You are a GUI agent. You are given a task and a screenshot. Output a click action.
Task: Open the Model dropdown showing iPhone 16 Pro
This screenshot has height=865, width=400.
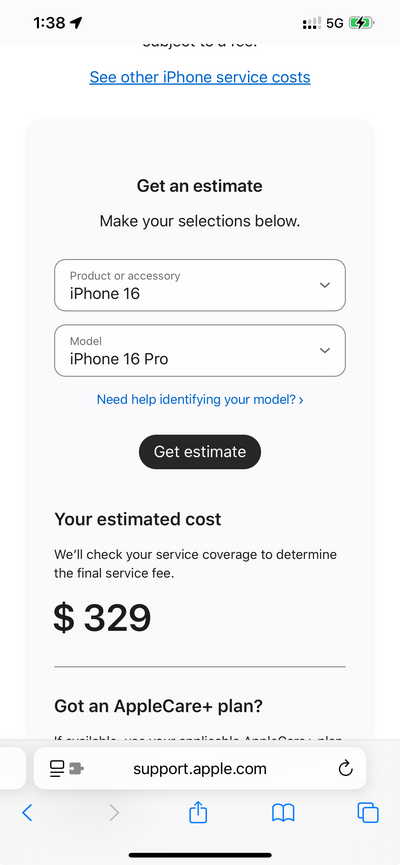point(200,351)
